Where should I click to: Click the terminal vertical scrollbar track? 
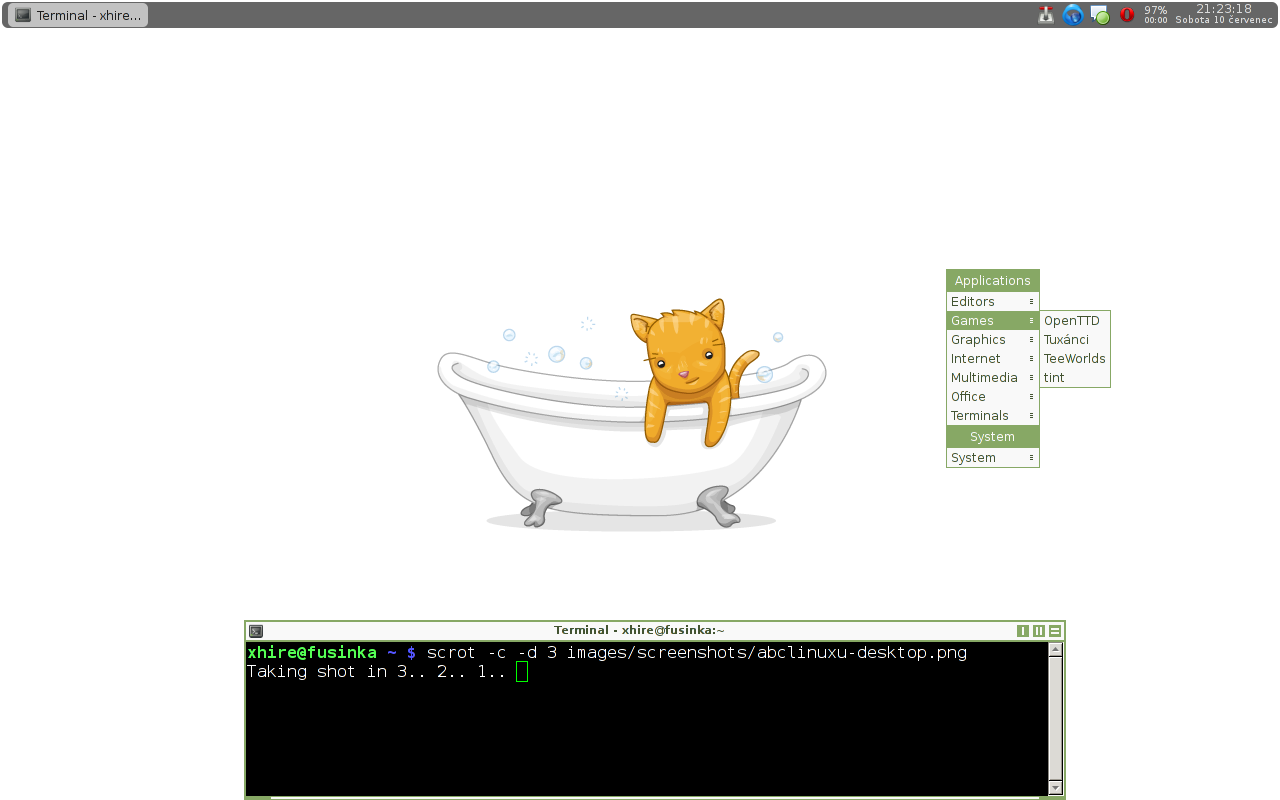point(1055,718)
